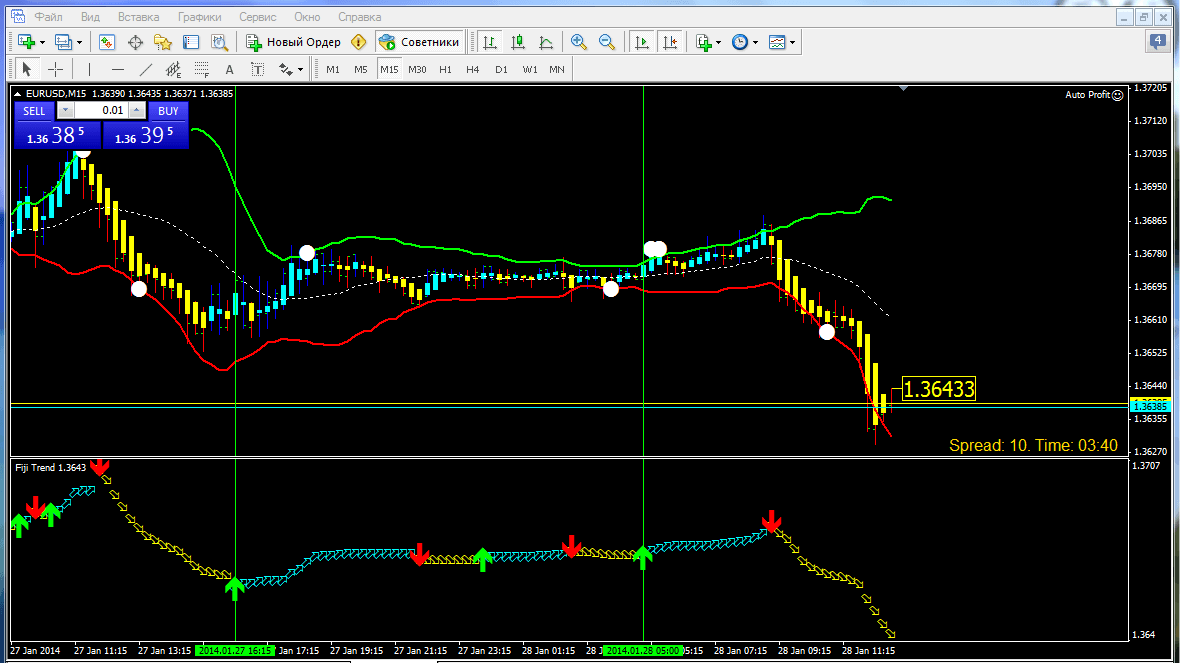Zoom in on the chart
The image size is (1180, 663).
click(x=578, y=42)
